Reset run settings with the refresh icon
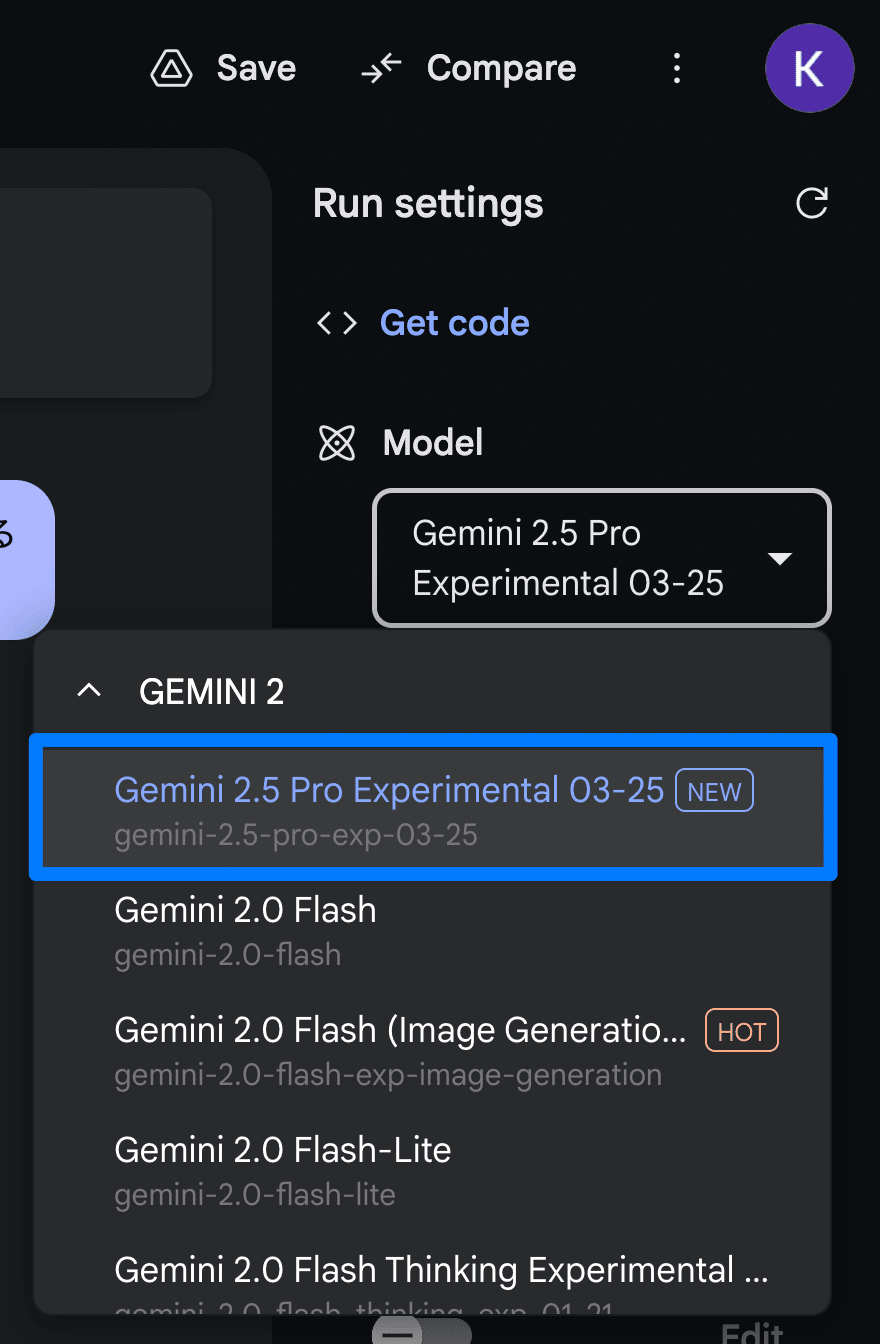 [x=811, y=204]
